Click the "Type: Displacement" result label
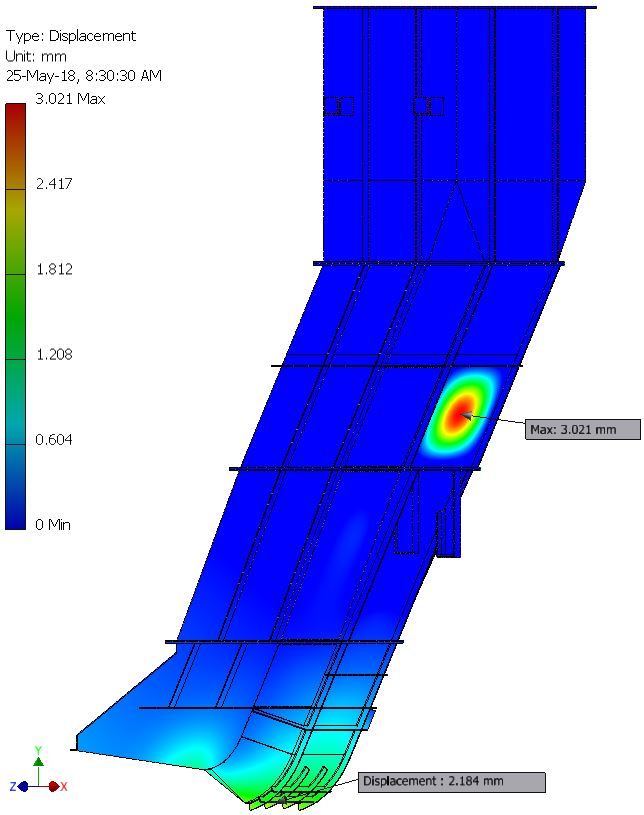The width and height of the screenshot is (644, 815). (70, 36)
